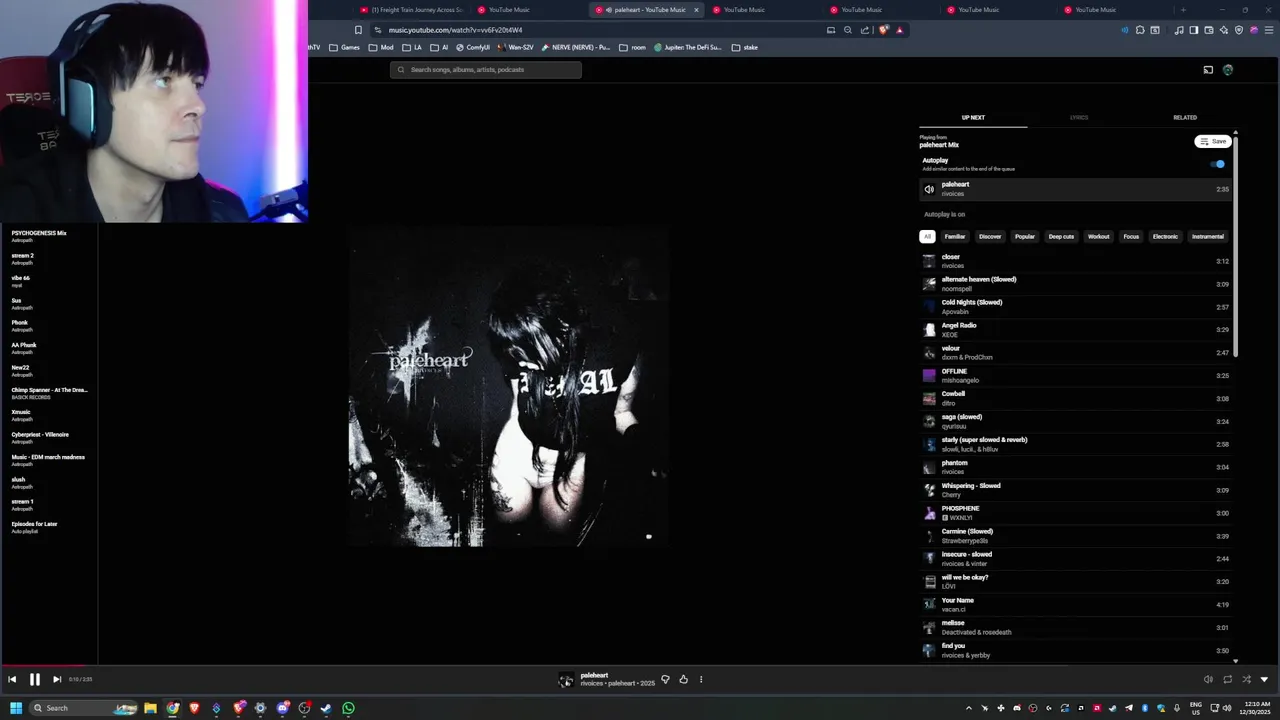Click the cast to device icon

click(x=1208, y=70)
